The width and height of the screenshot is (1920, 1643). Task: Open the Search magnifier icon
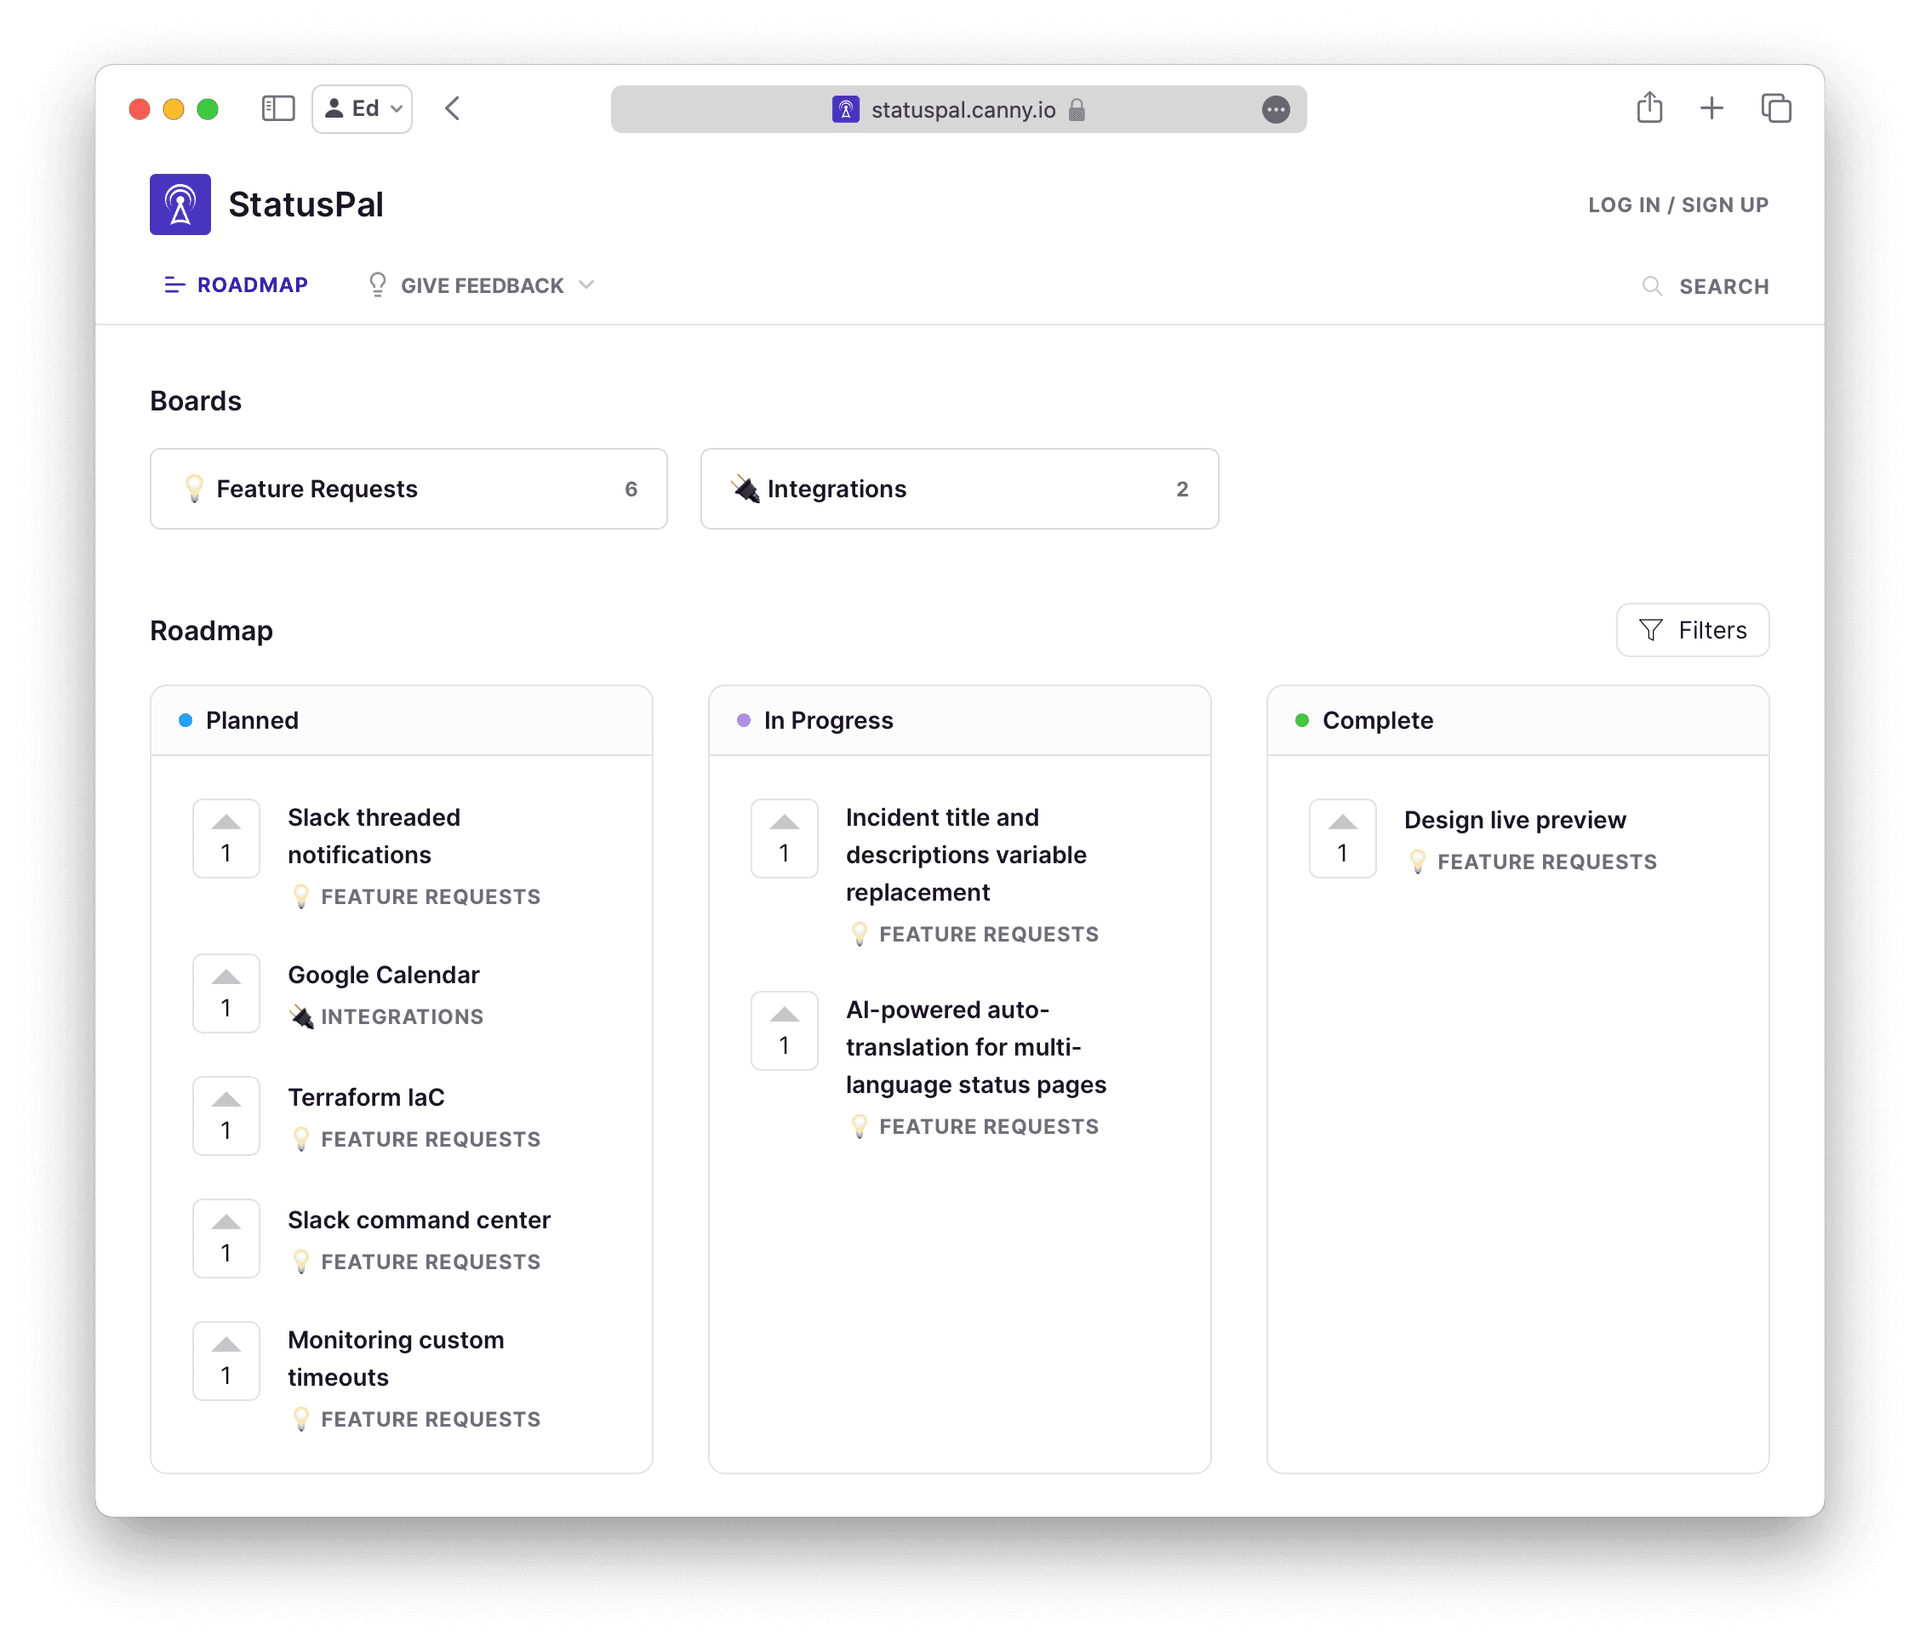1652,287
